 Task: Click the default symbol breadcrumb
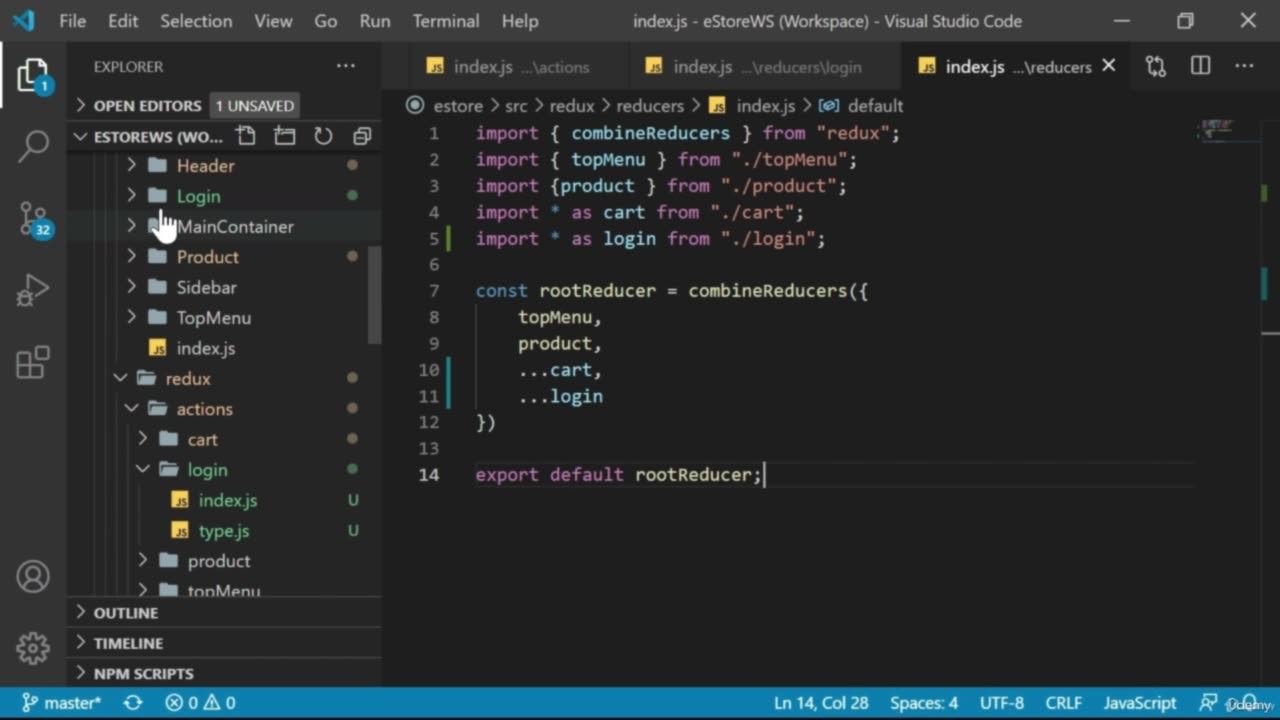click(862, 106)
